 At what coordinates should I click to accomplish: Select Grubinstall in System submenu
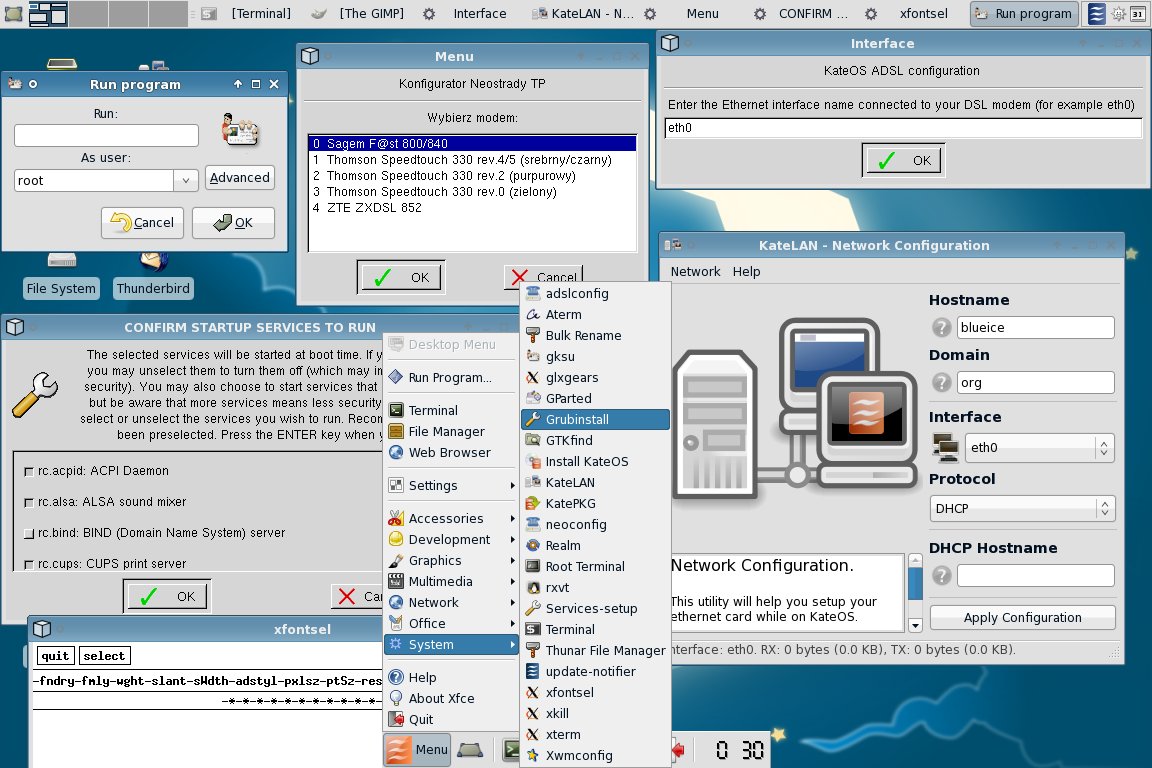coord(595,420)
